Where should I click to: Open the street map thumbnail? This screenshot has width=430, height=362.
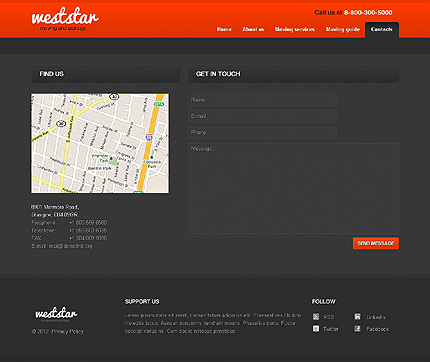tap(100, 143)
